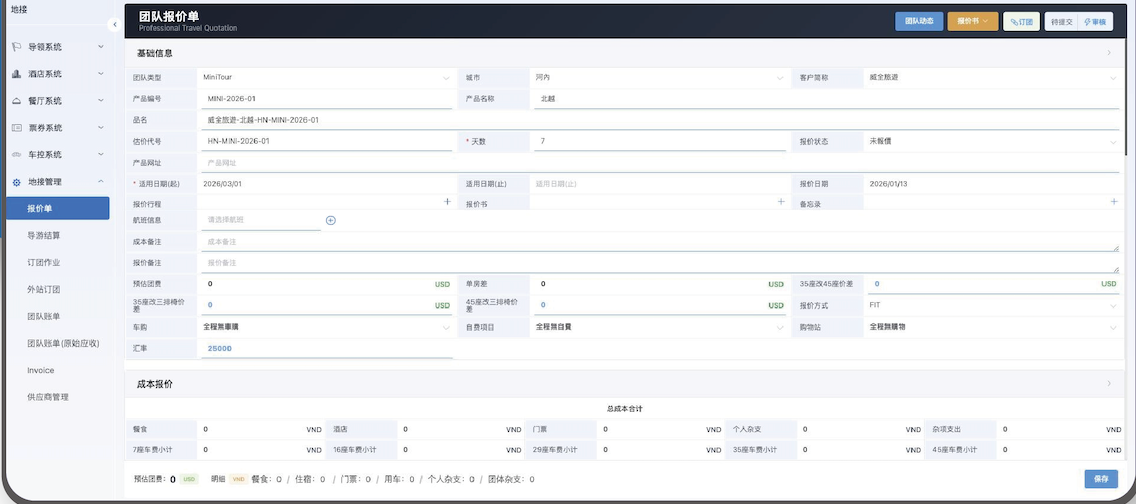This screenshot has height=504, width=1136.
Task: Open the 团队类型 dropdown showing MiniTour
Action: [325, 77]
